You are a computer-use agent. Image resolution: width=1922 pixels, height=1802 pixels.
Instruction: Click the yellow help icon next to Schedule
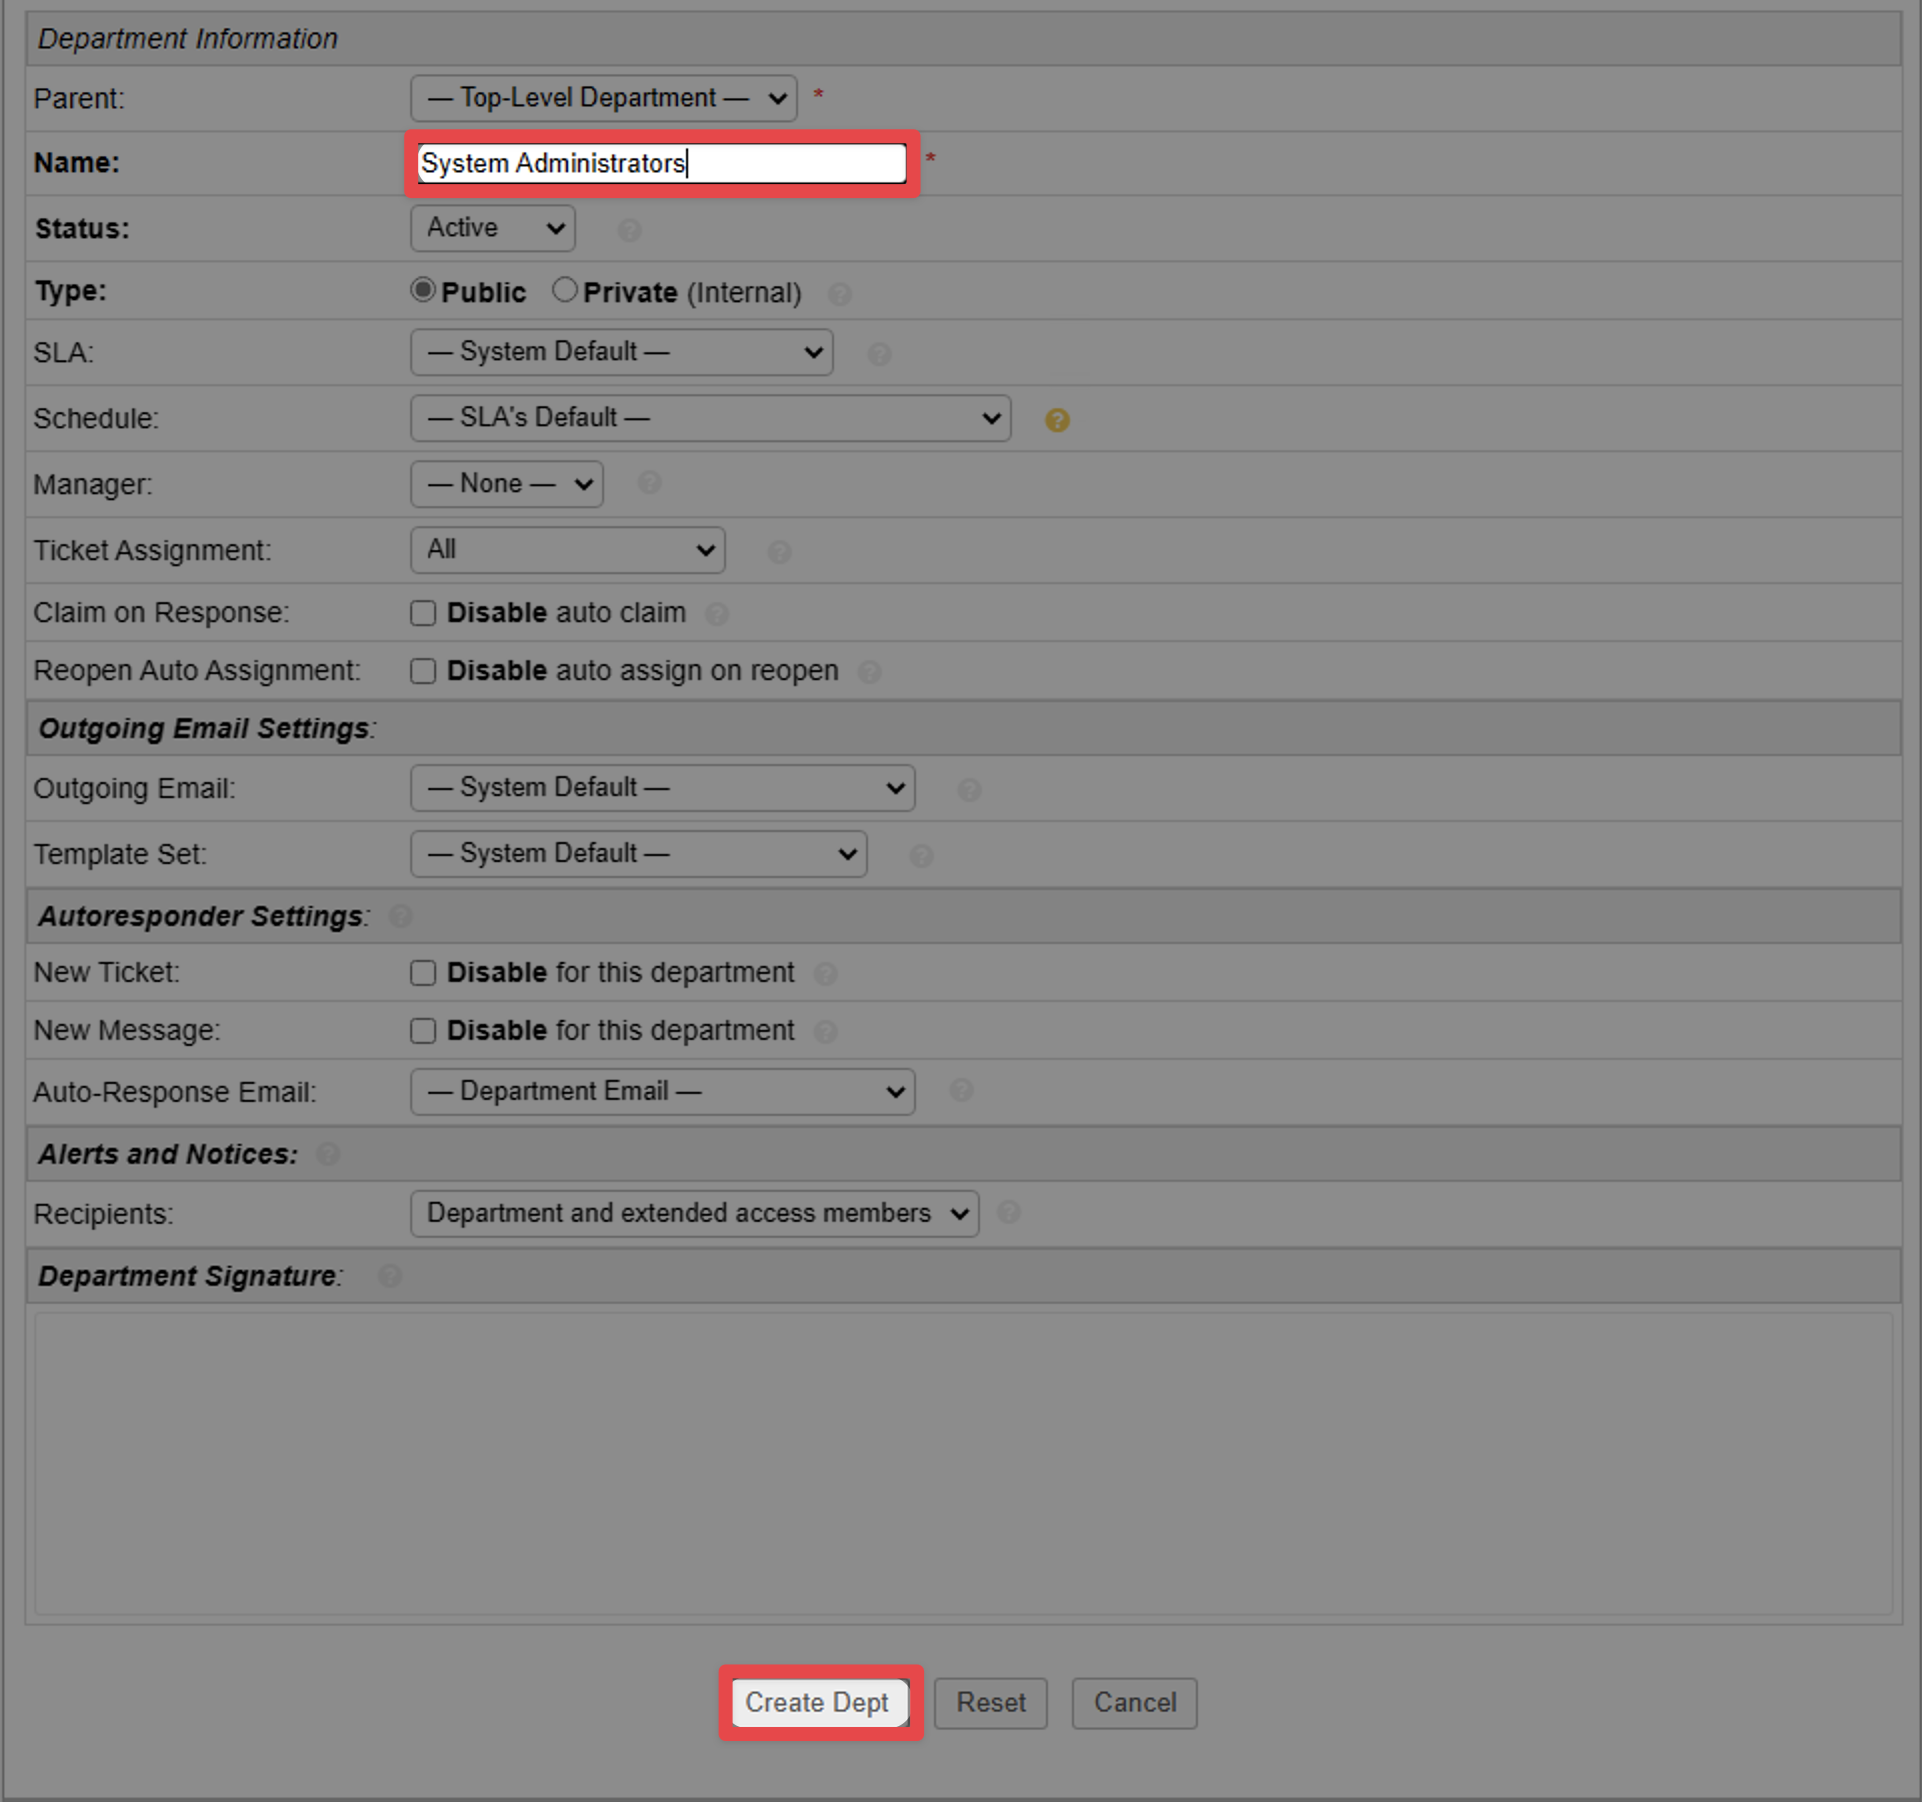click(x=1057, y=420)
